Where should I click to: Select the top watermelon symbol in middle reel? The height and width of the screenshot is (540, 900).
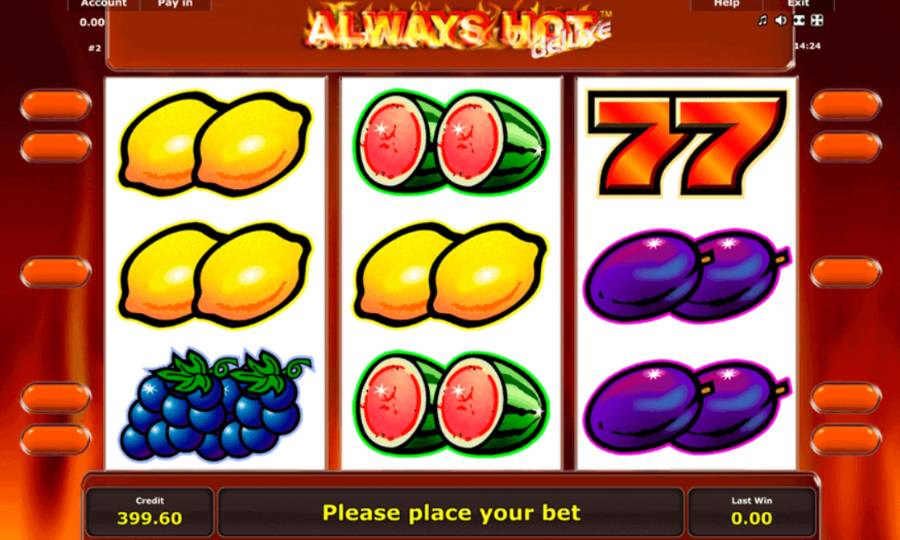(451, 141)
